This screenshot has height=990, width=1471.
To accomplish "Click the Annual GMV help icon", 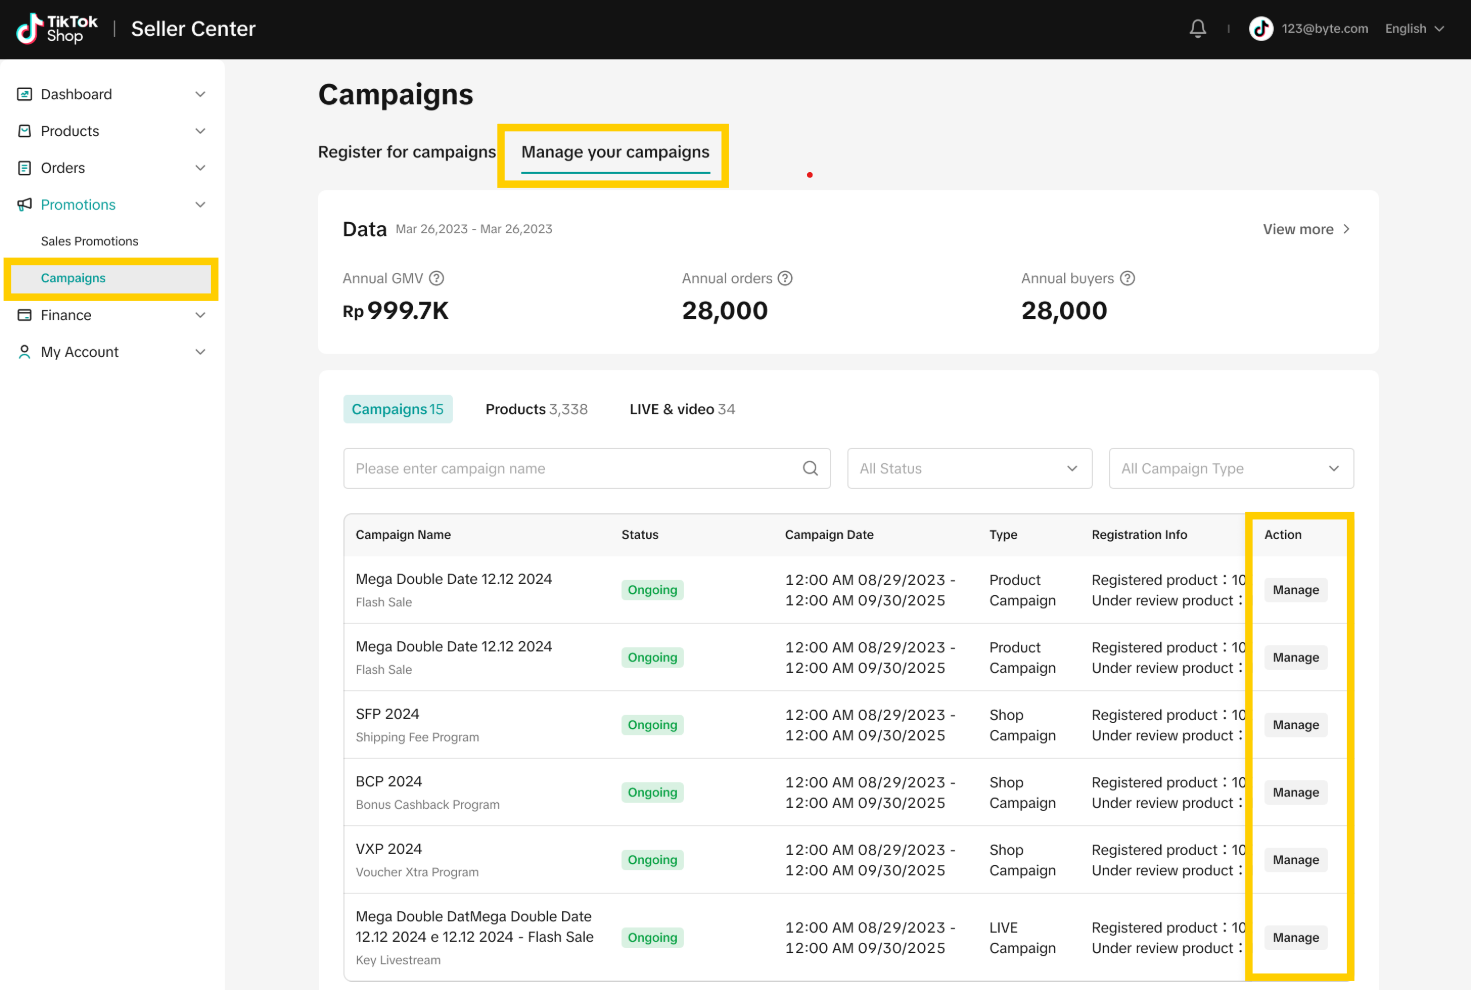I will [436, 278].
